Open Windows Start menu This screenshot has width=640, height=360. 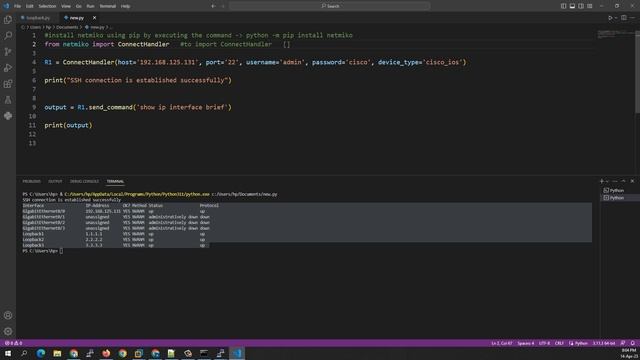click(x=8, y=353)
